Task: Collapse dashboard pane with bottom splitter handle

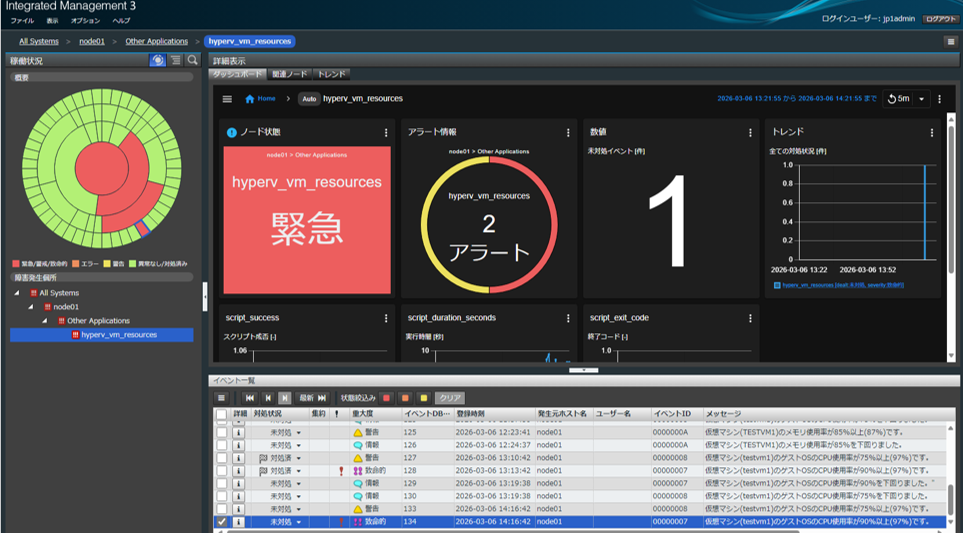Action: (x=583, y=370)
